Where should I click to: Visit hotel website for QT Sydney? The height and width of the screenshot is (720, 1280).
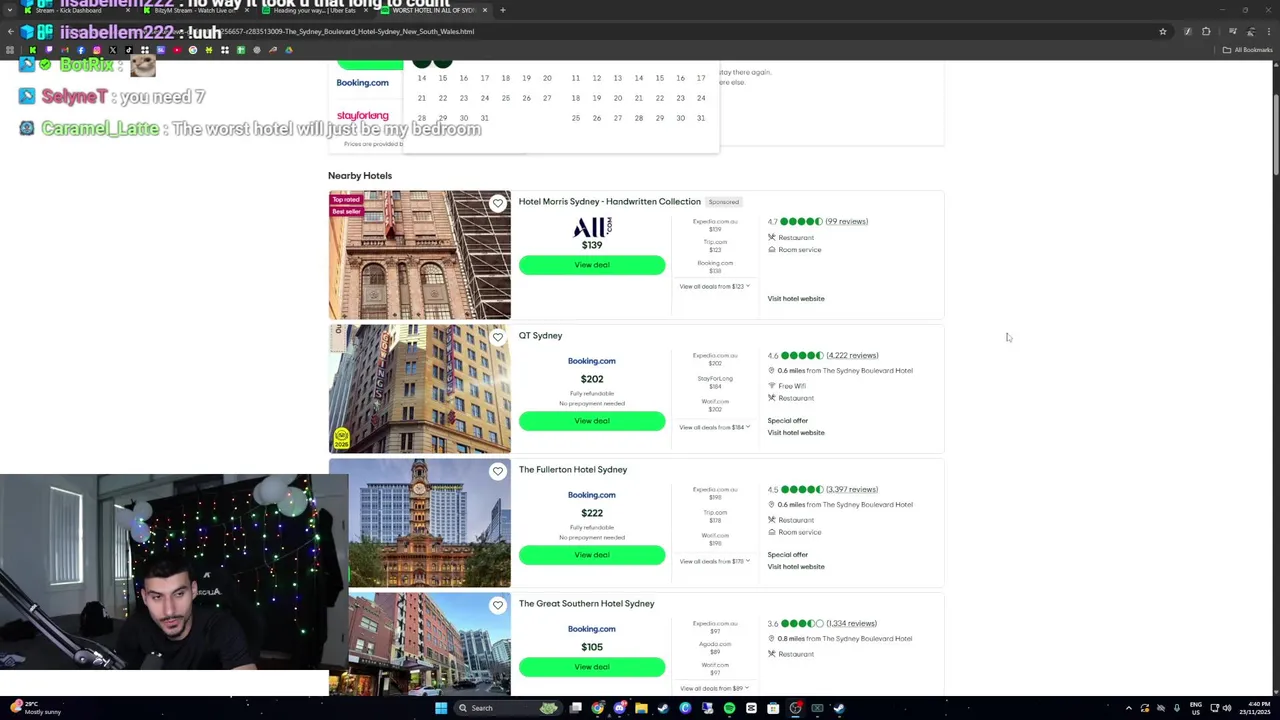tap(796, 432)
